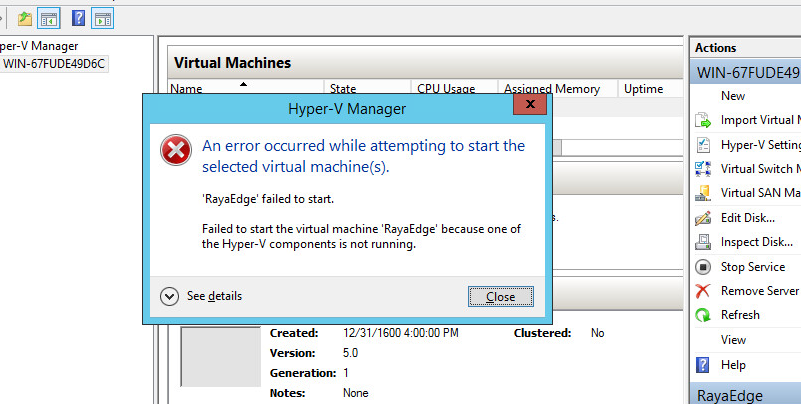Click the Version value 5.0
The width and height of the screenshot is (801, 404).
pyautogui.click(x=350, y=353)
